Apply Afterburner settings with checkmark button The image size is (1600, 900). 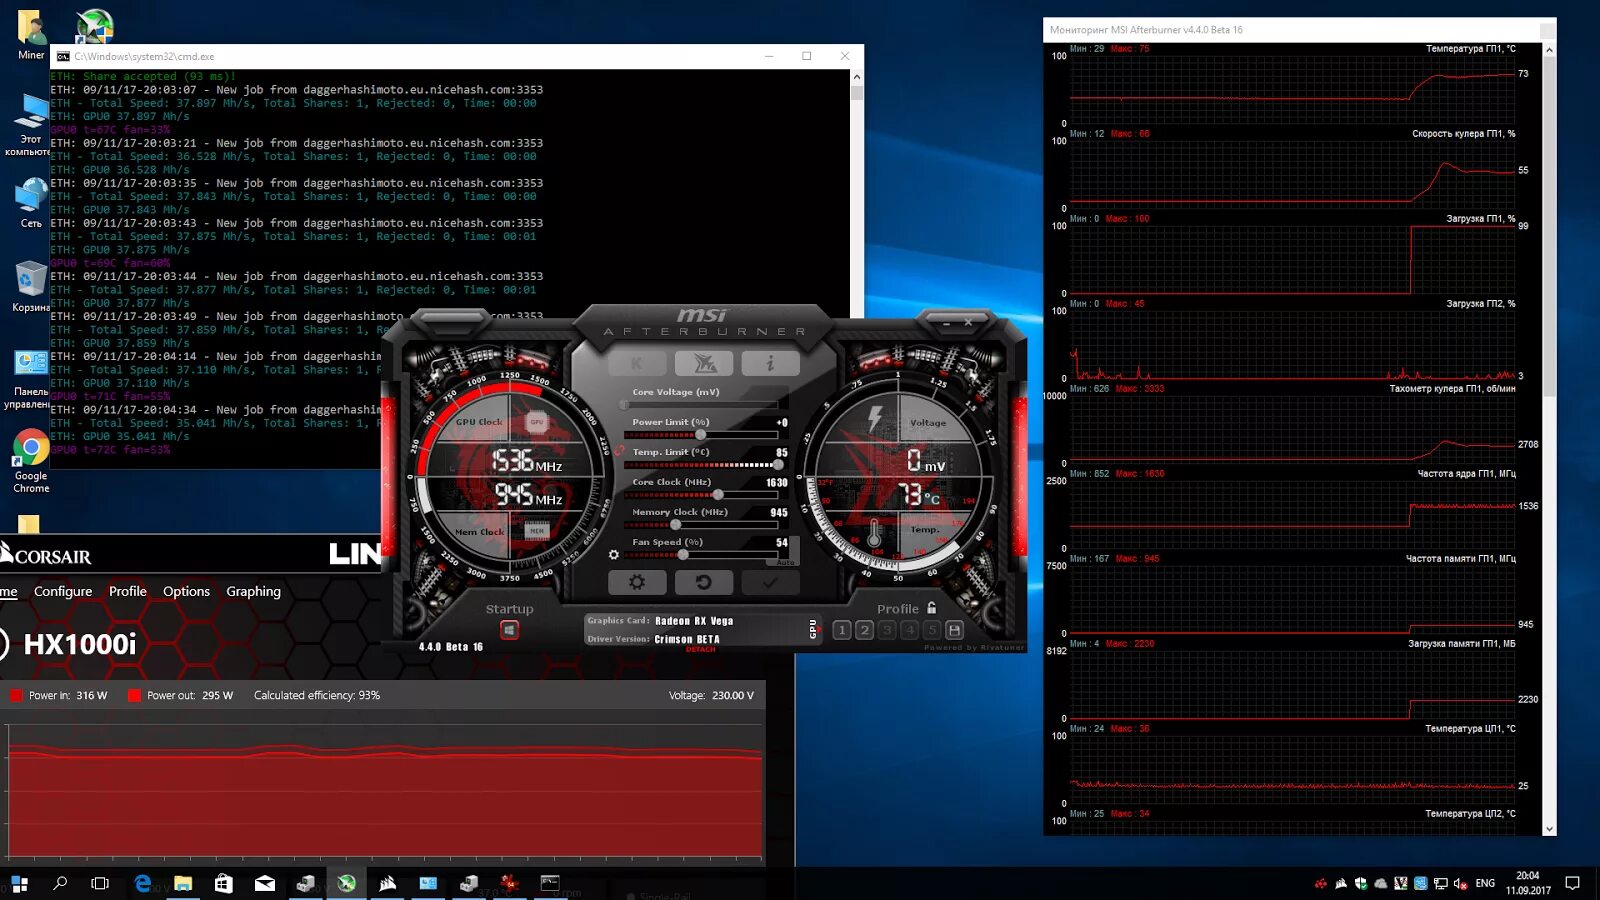coord(770,582)
